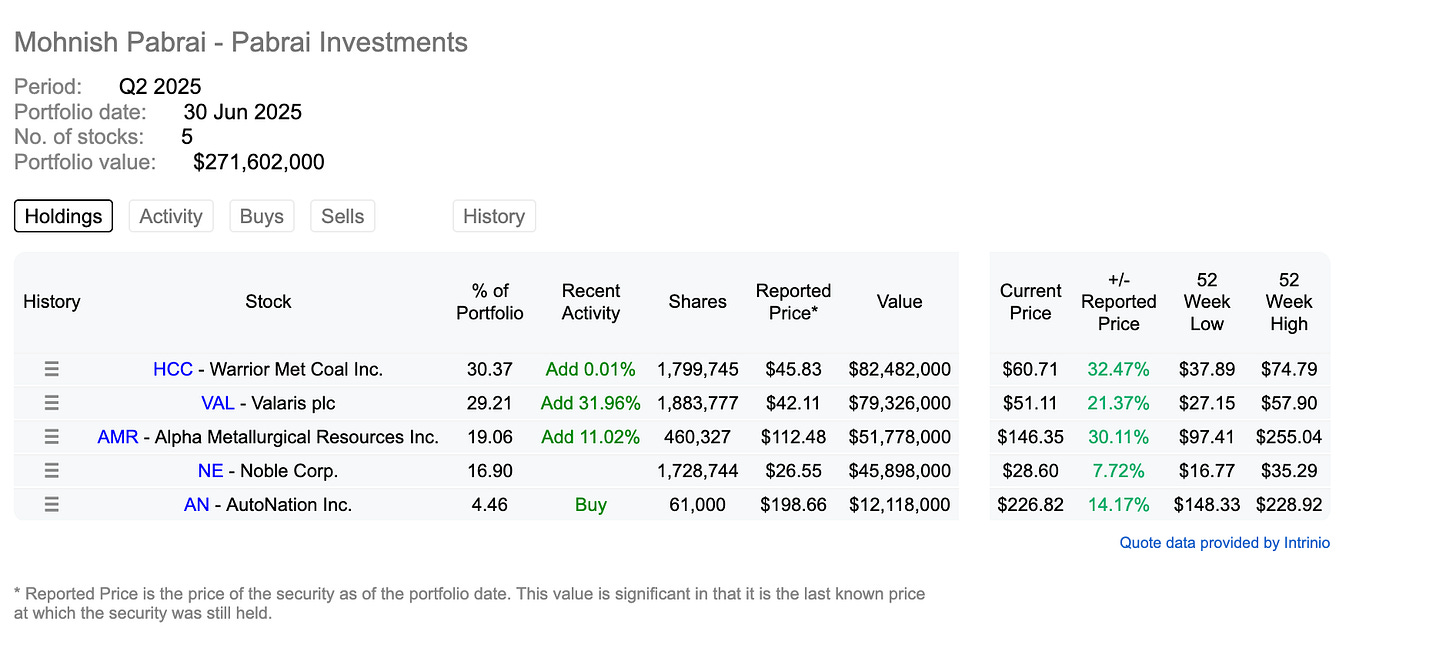Viewport: 1456px width, 648px height.
Task: Open the AMR ticker link
Action: pyautogui.click(x=118, y=437)
